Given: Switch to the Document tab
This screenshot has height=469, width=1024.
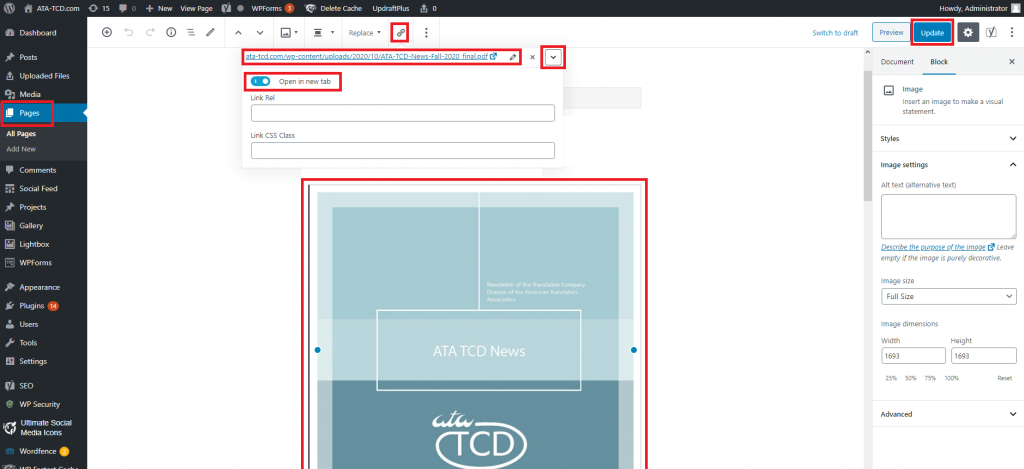Looking at the screenshot, I should click(x=897, y=62).
